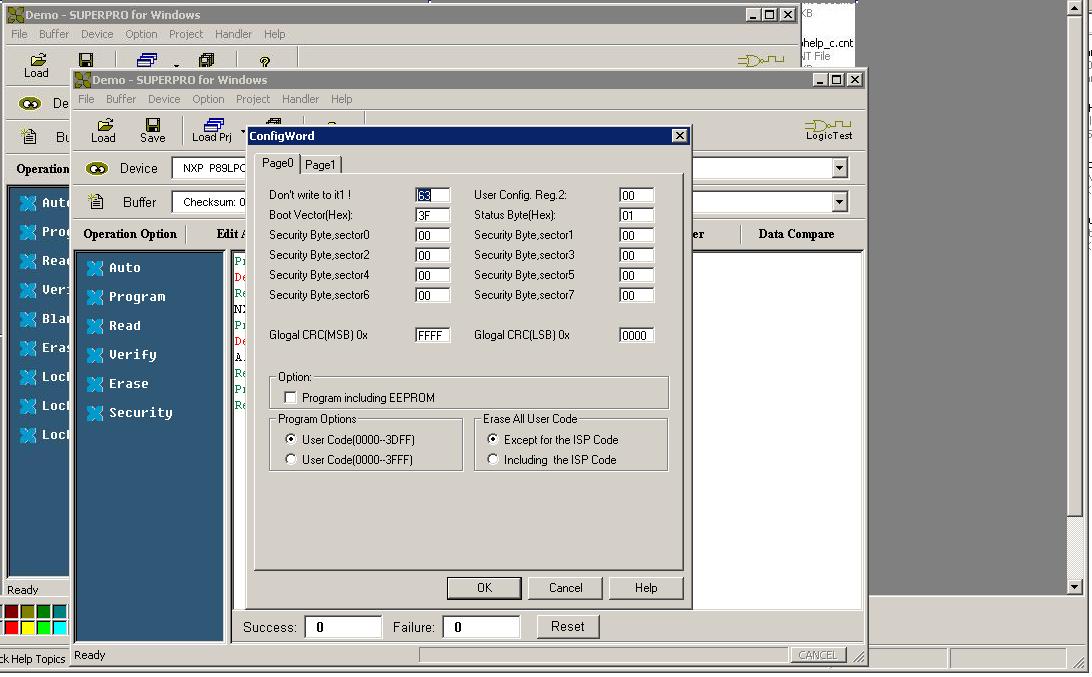This screenshot has width=1092, height=677.
Task: Enable Program including EEPROM checkbox
Action: (x=291, y=398)
